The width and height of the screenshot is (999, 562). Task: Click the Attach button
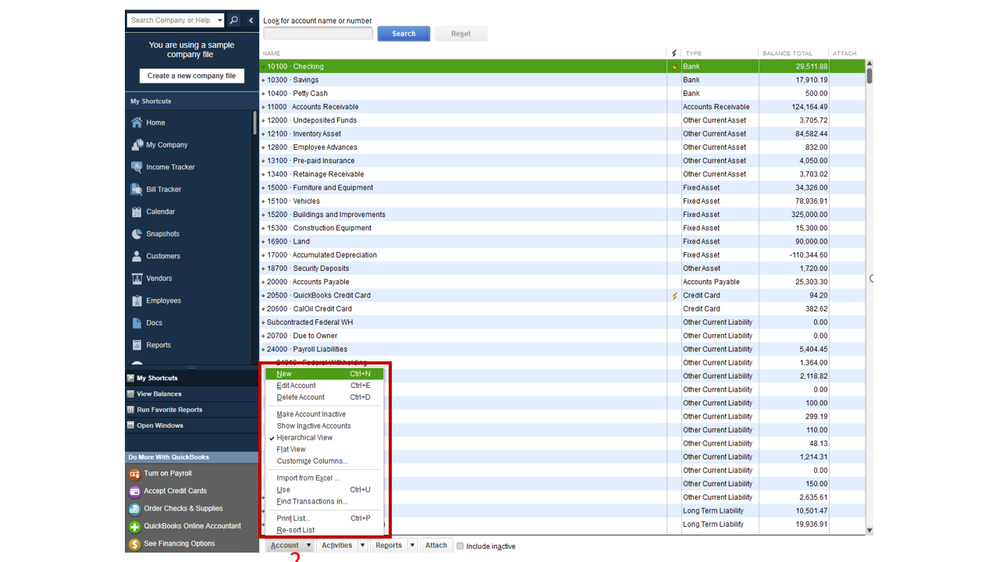[x=436, y=545]
